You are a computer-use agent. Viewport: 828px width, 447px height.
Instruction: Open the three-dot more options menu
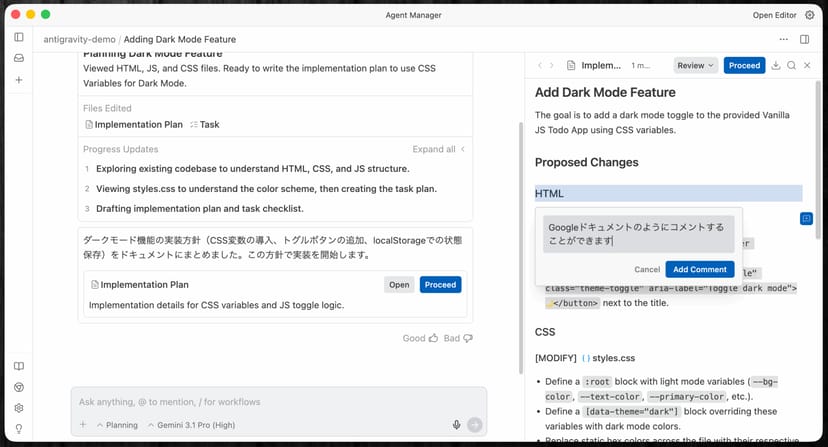click(783, 39)
